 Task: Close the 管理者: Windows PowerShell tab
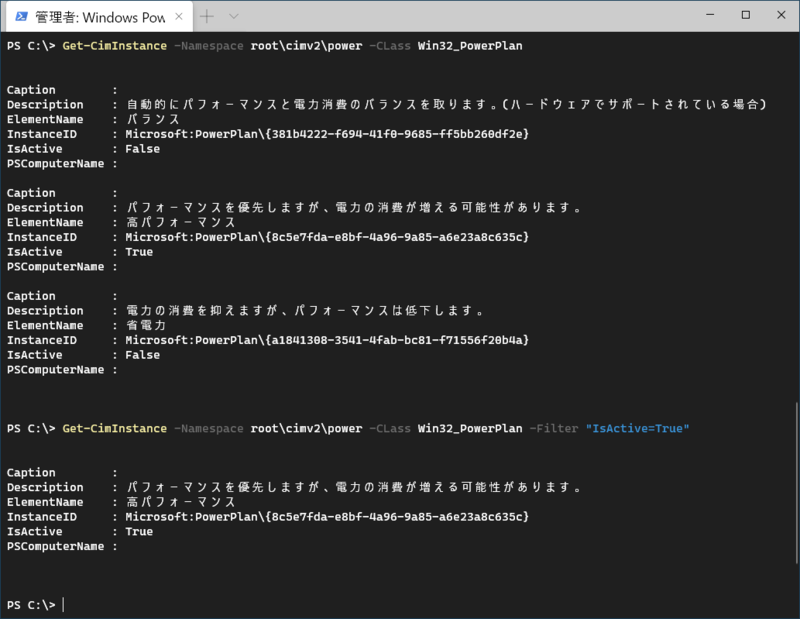click(x=179, y=16)
